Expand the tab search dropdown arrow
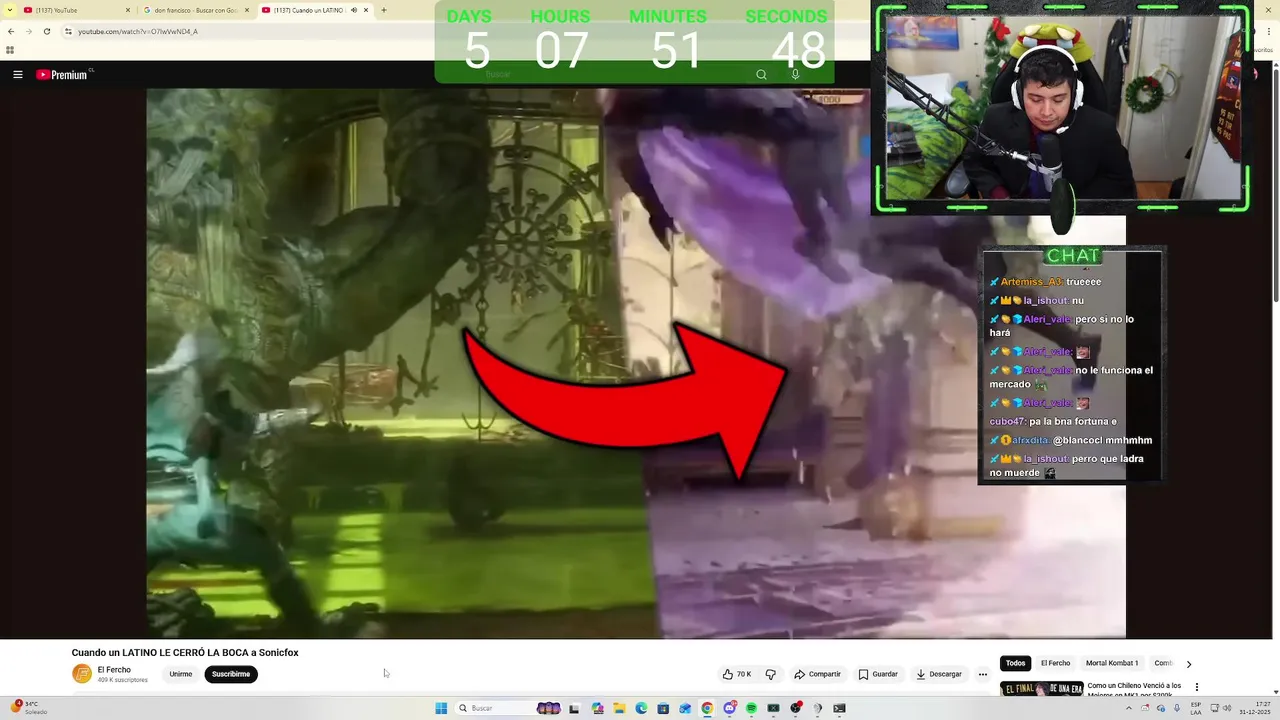 pyautogui.click(x=9, y=10)
